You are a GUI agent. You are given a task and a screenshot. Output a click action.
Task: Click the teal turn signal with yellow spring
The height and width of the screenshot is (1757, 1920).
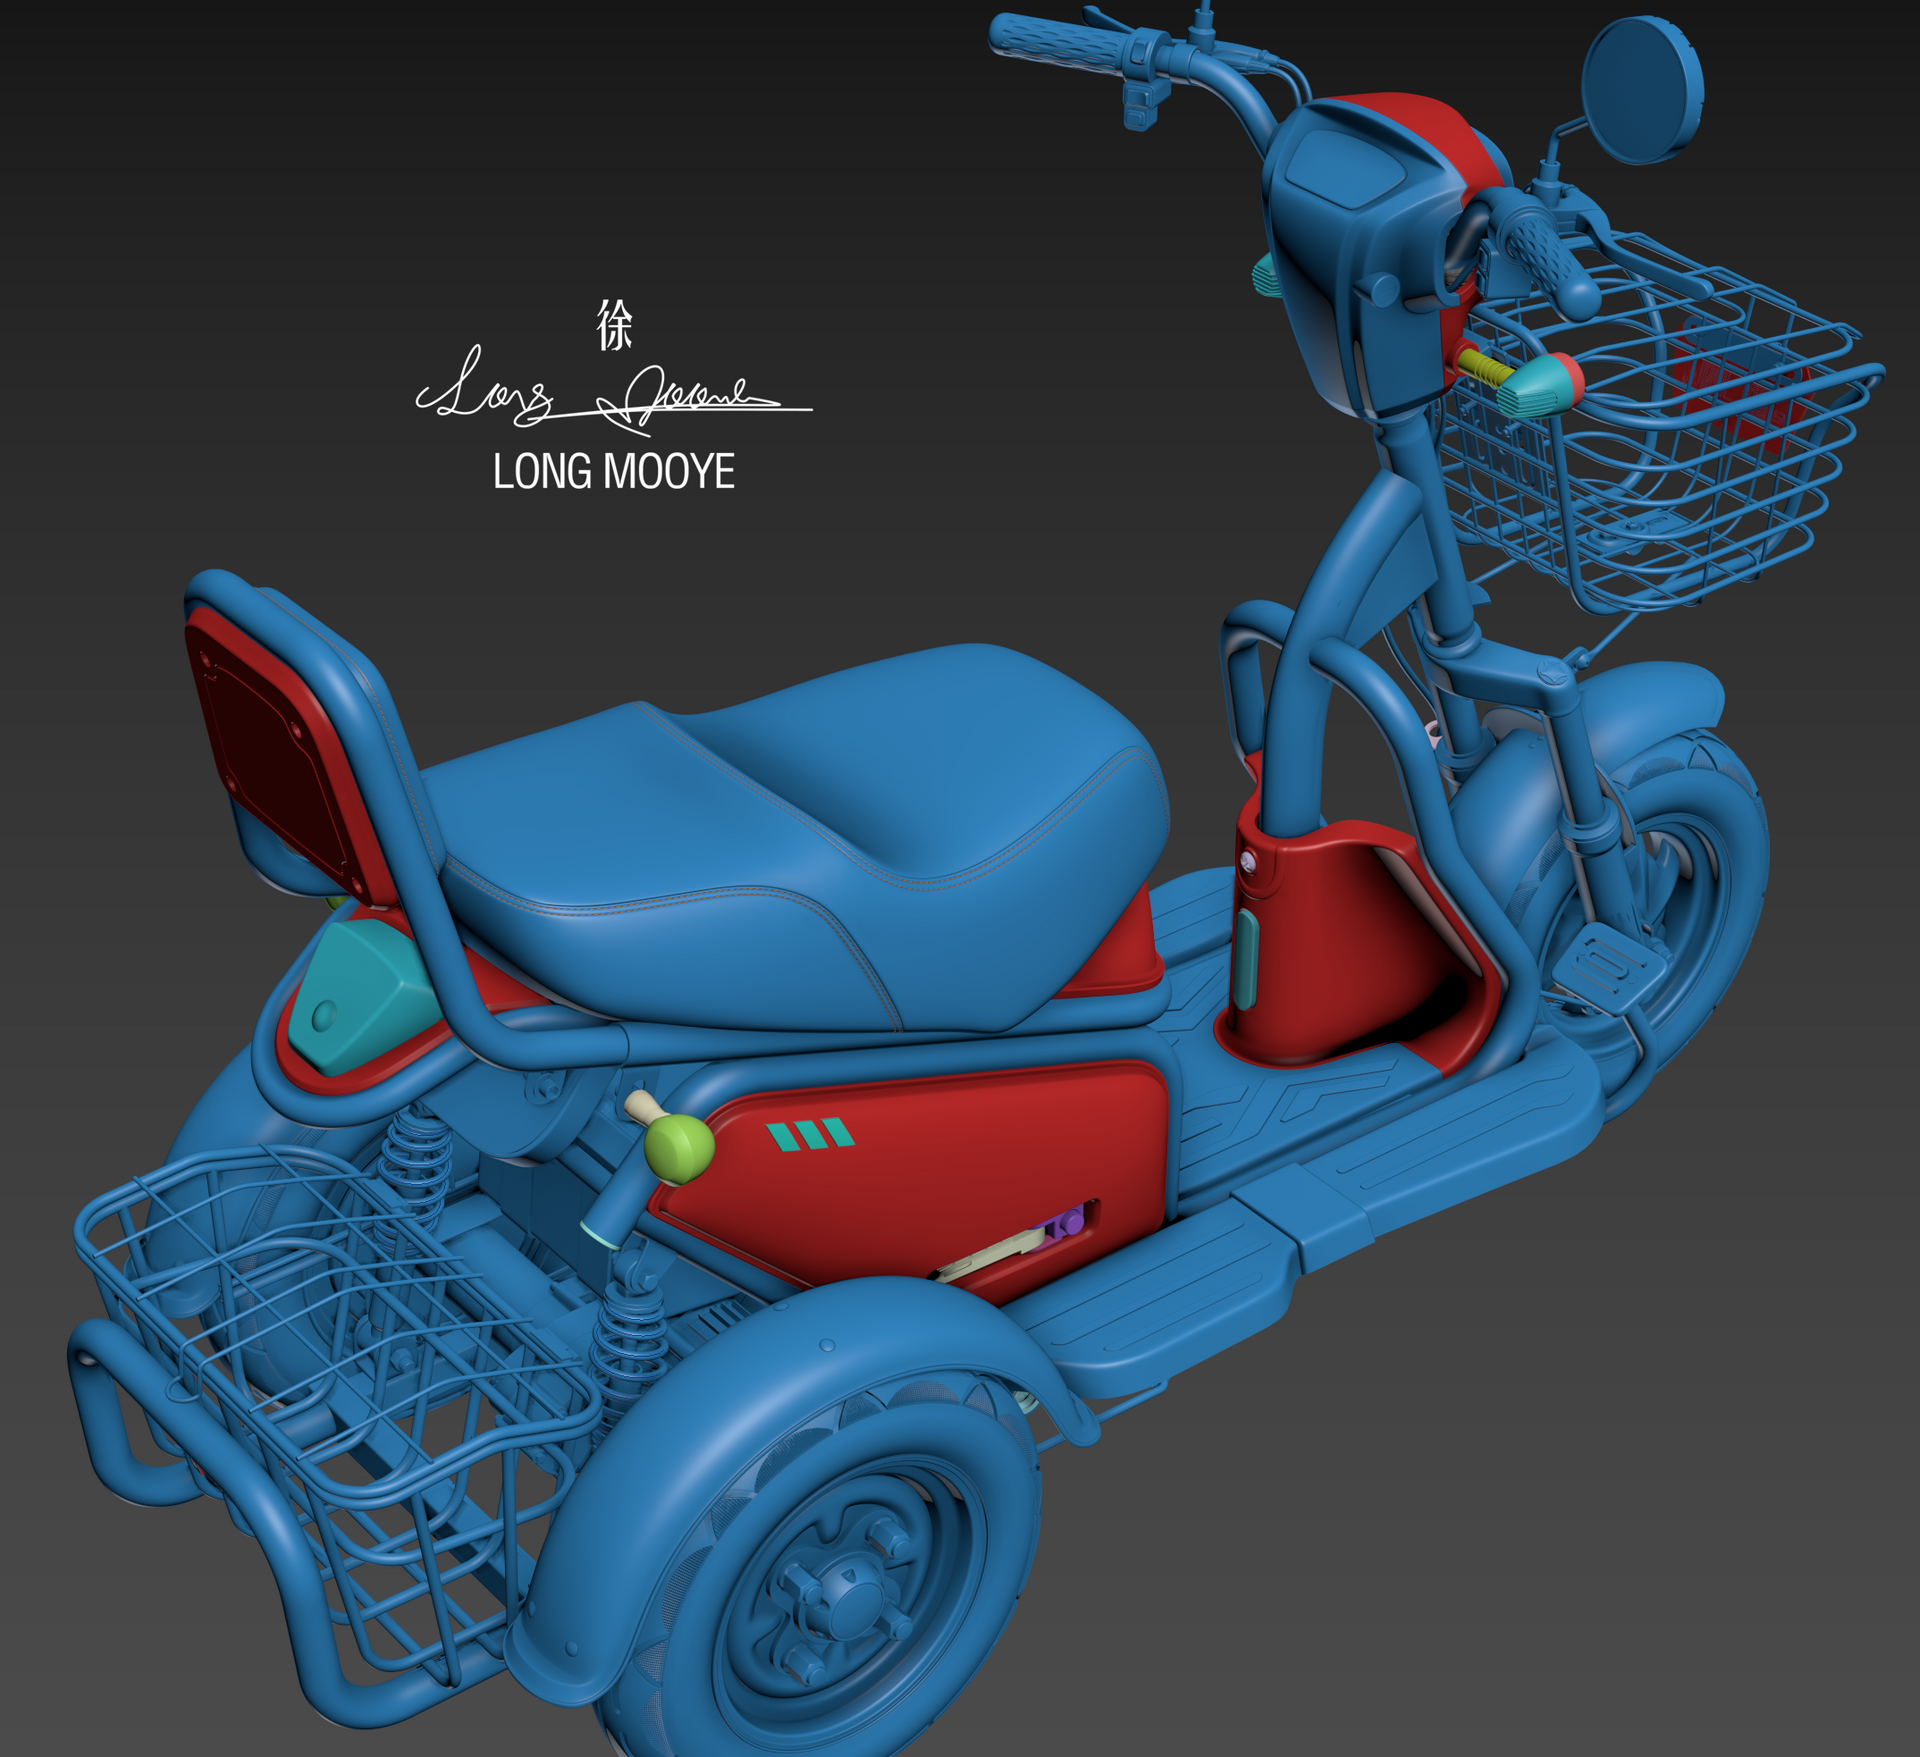1522,382
